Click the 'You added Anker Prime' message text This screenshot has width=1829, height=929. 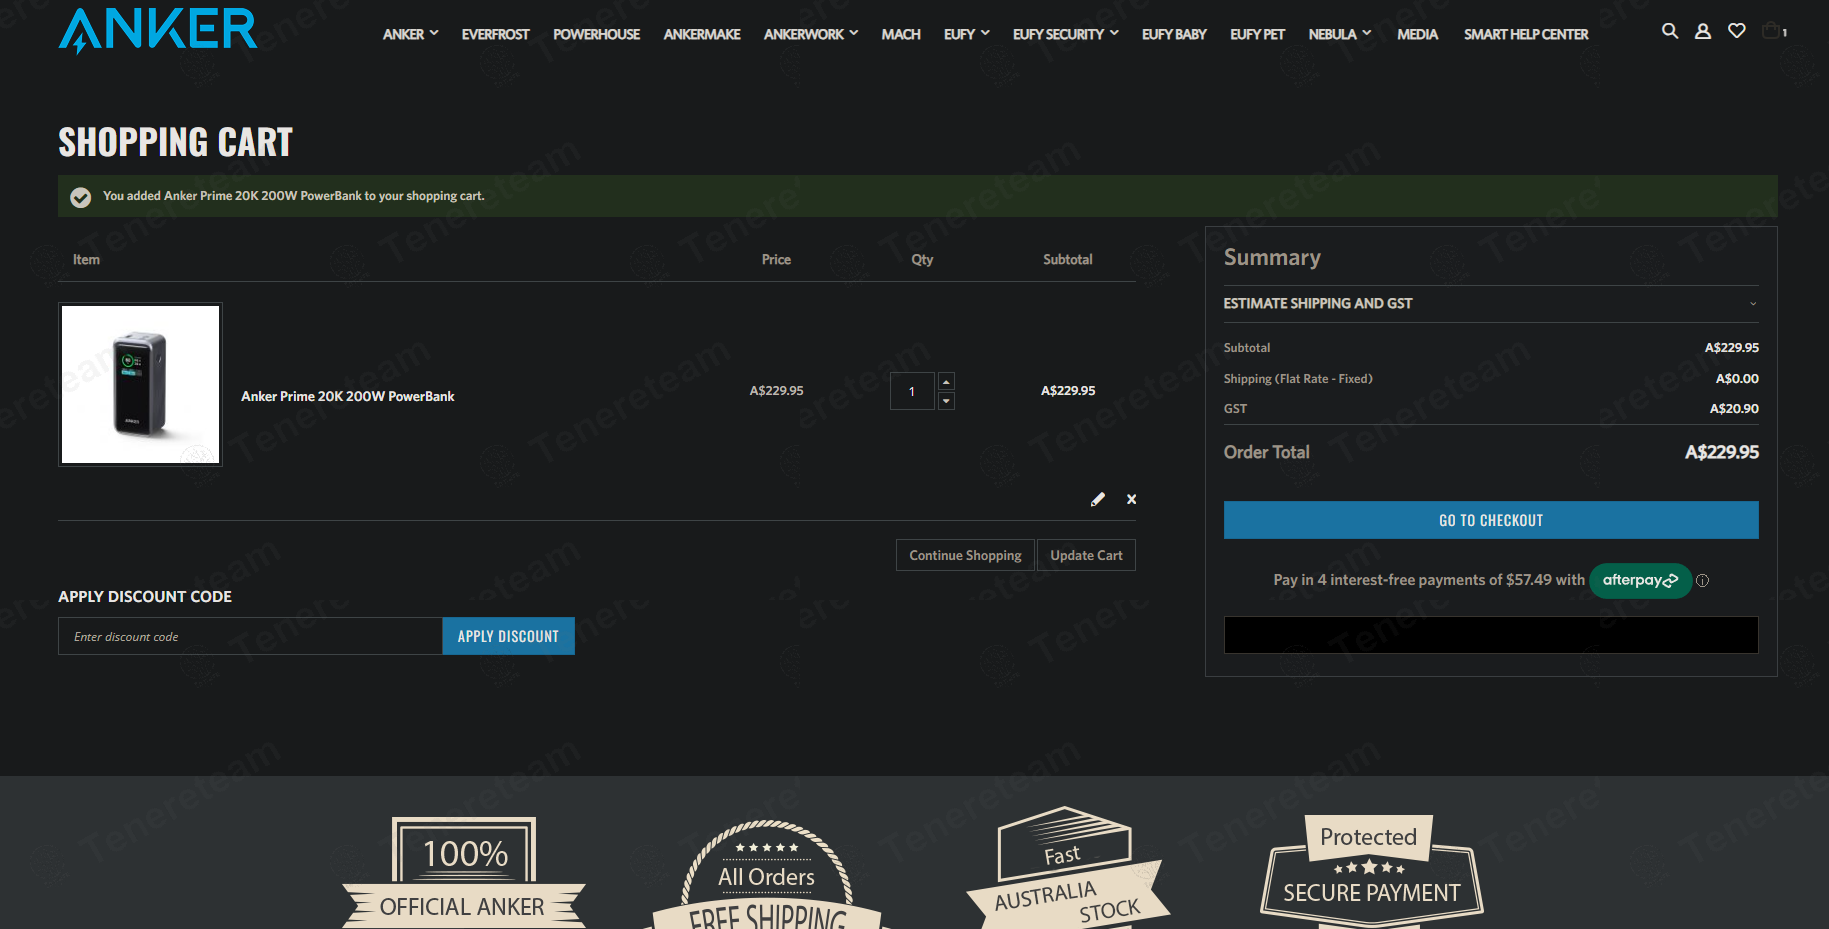click(293, 196)
